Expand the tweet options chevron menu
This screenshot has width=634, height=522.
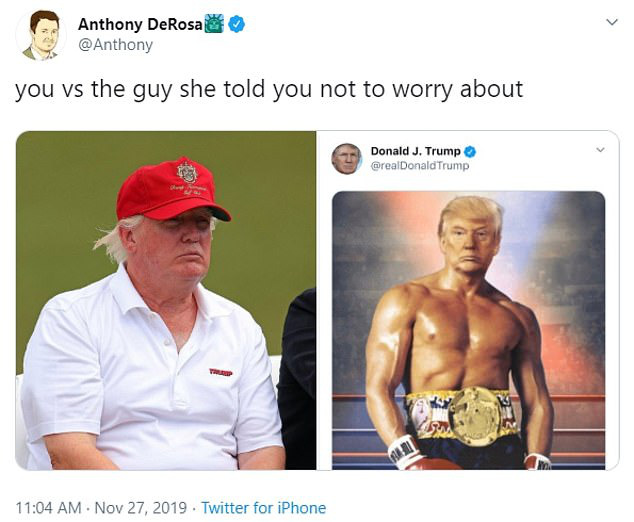613,22
